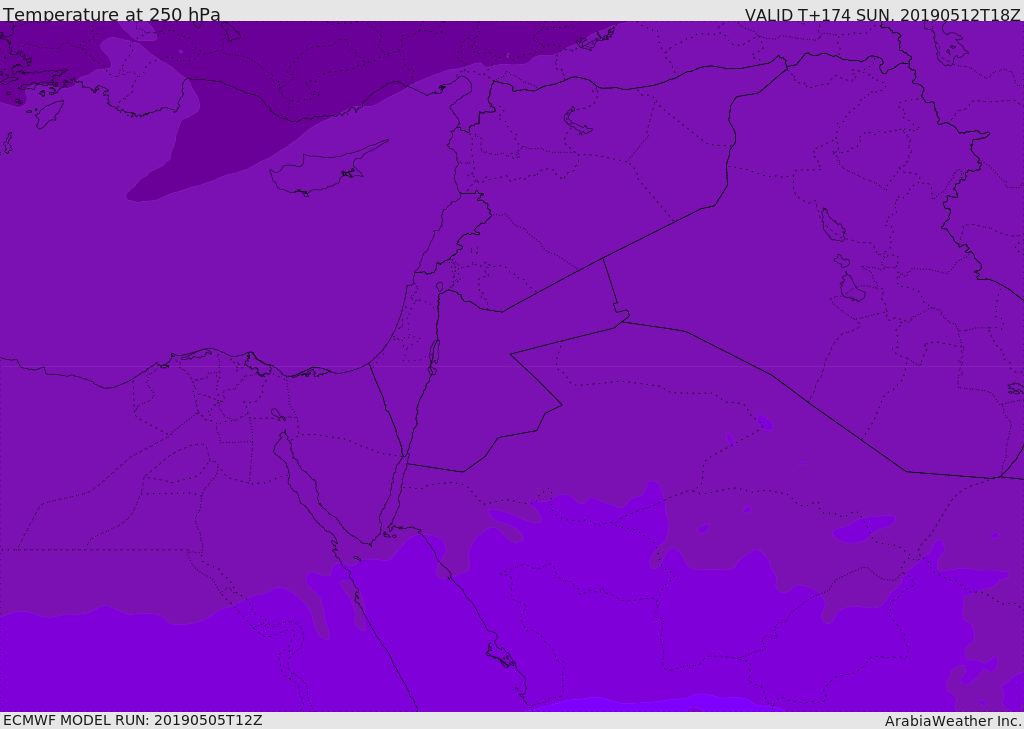Click the 'ArabiaWeather Inc' credit text
This screenshot has height=729, width=1024.
953,721
